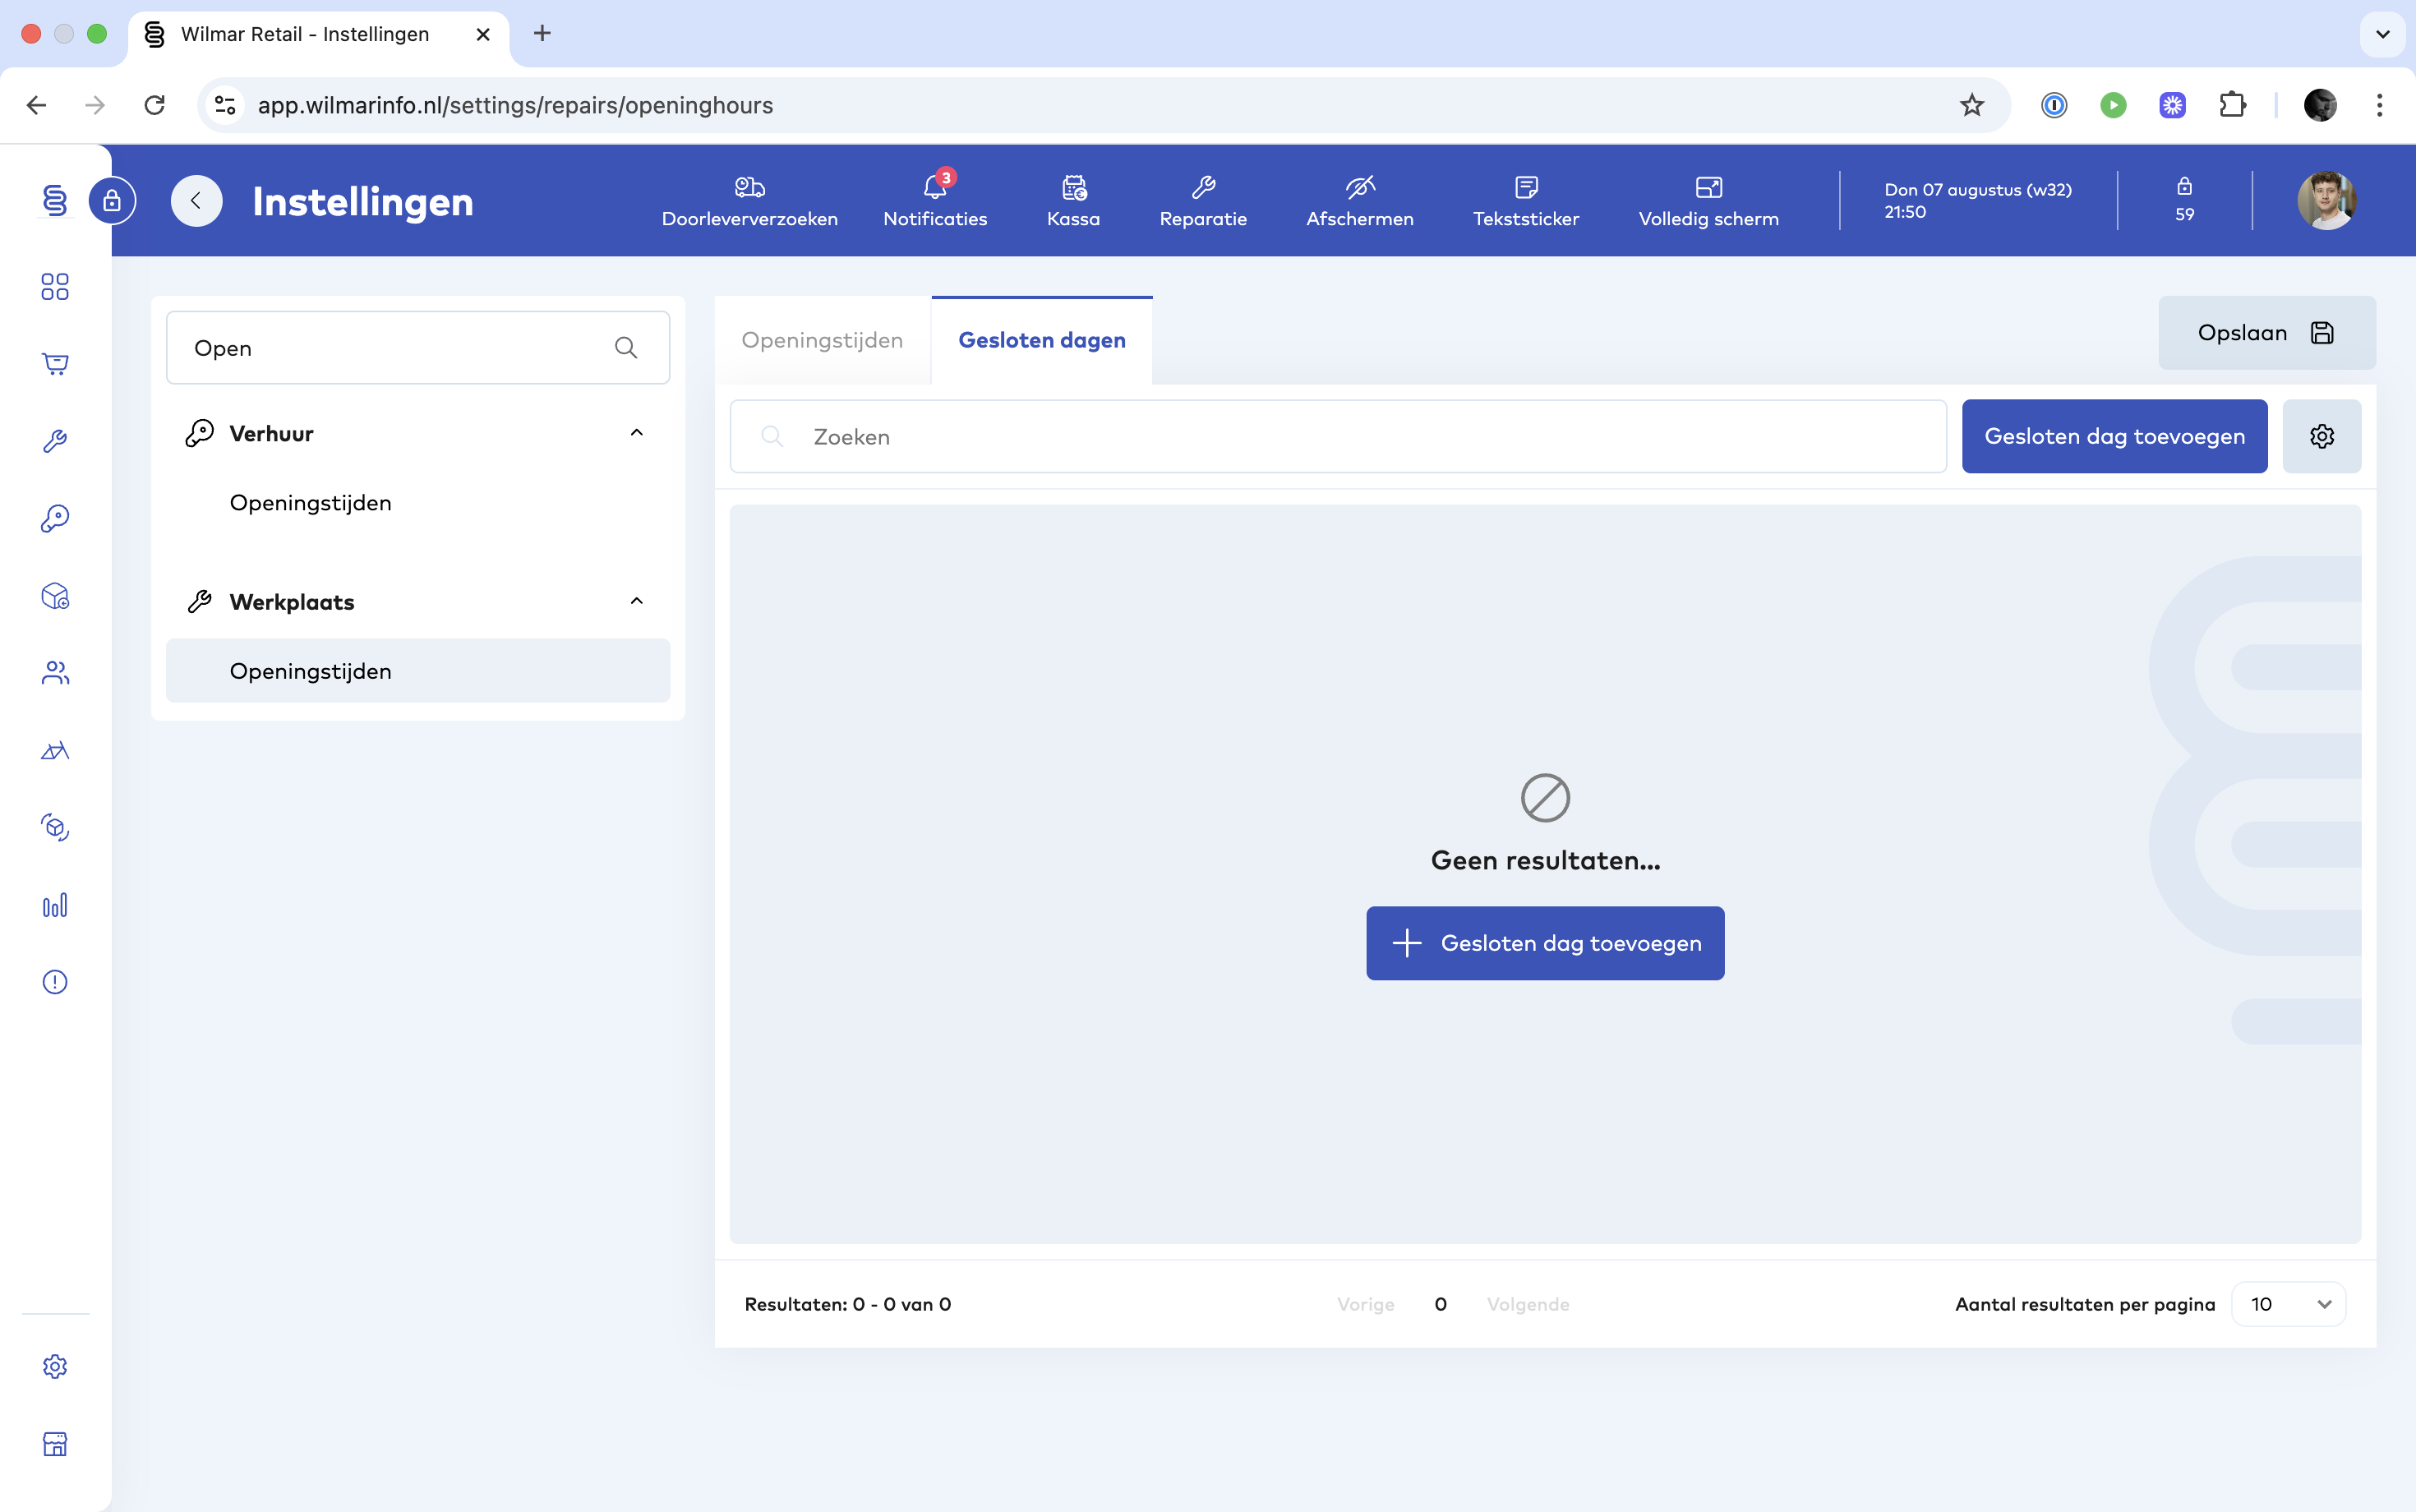Open shopping cart in left sidebar
The width and height of the screenshot is (2416, 1512).
[x=55, y=364]
